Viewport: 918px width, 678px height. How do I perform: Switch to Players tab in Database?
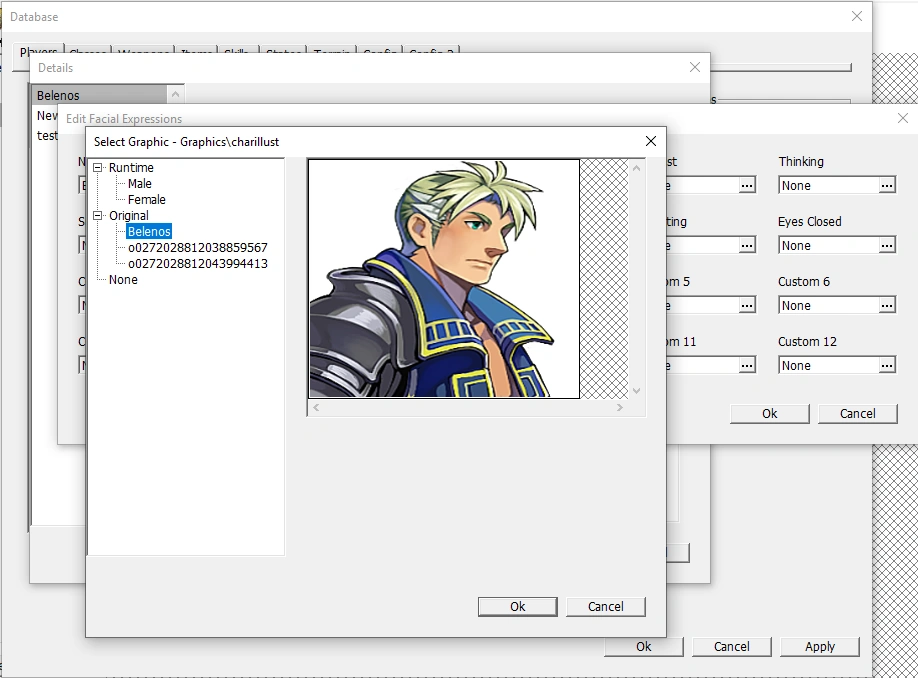[x=39, y=52]
